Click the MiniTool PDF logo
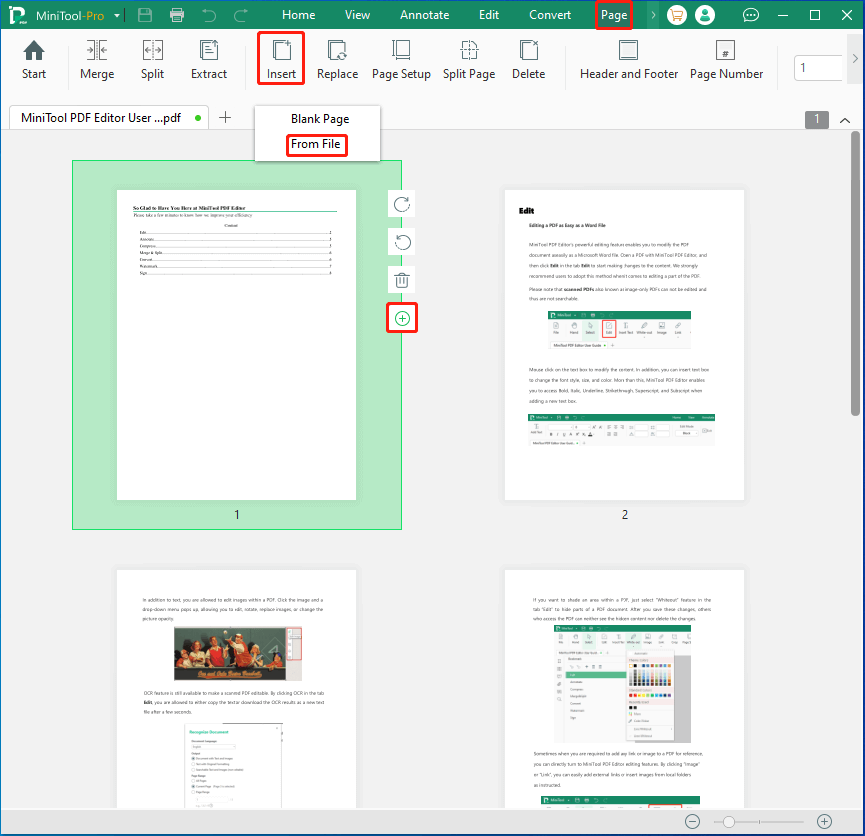Image resolution: width=865 pixels, height=836 pixels. point(18,15)
